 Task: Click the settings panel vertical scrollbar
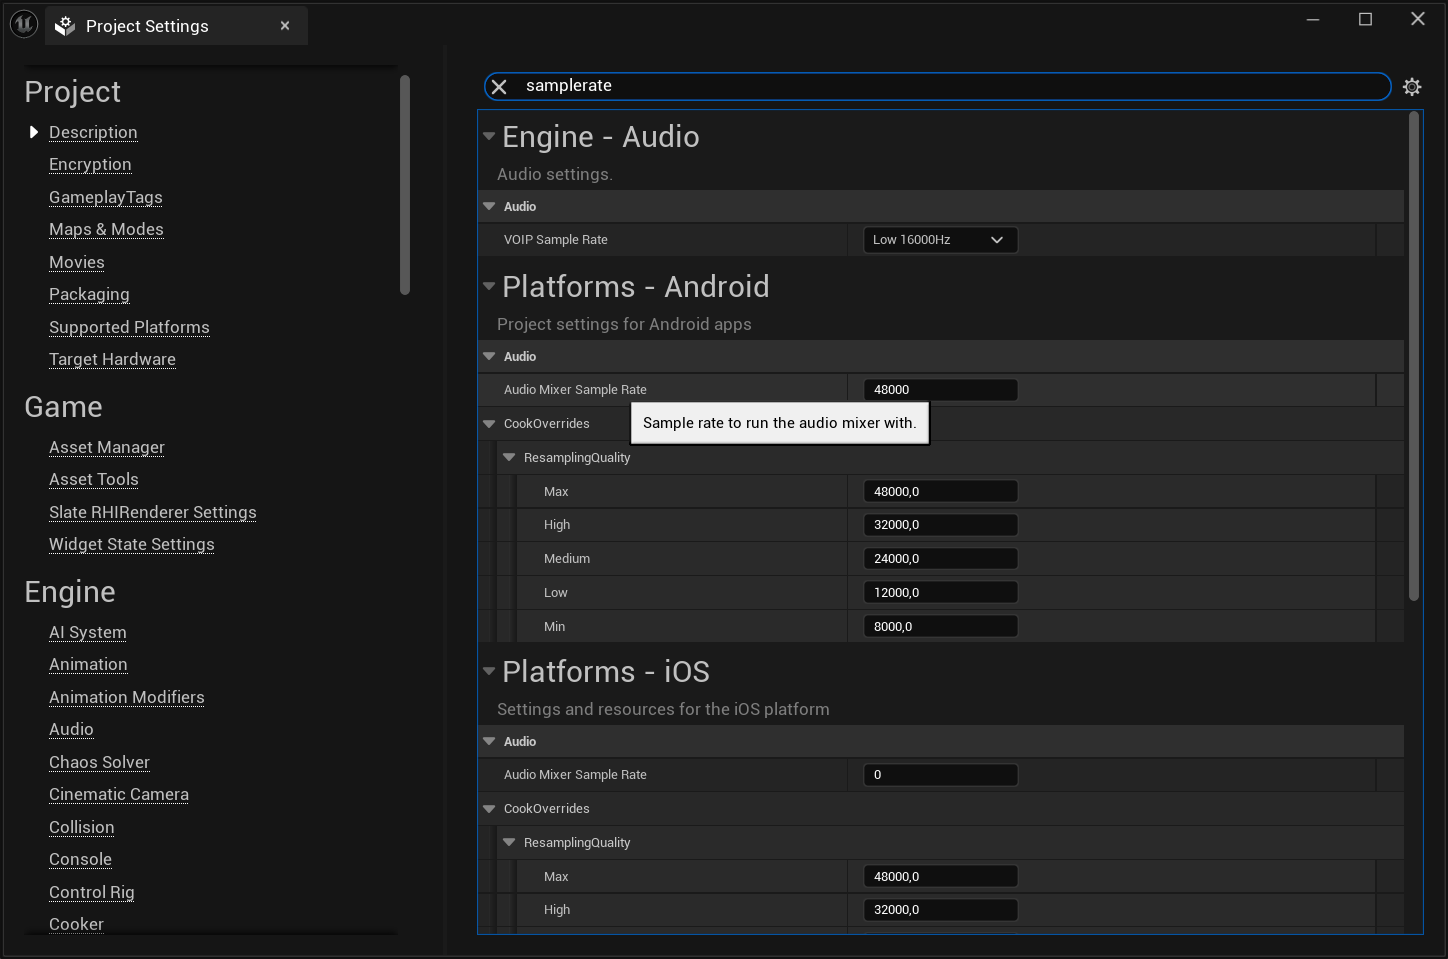(x=1413, y=355)
